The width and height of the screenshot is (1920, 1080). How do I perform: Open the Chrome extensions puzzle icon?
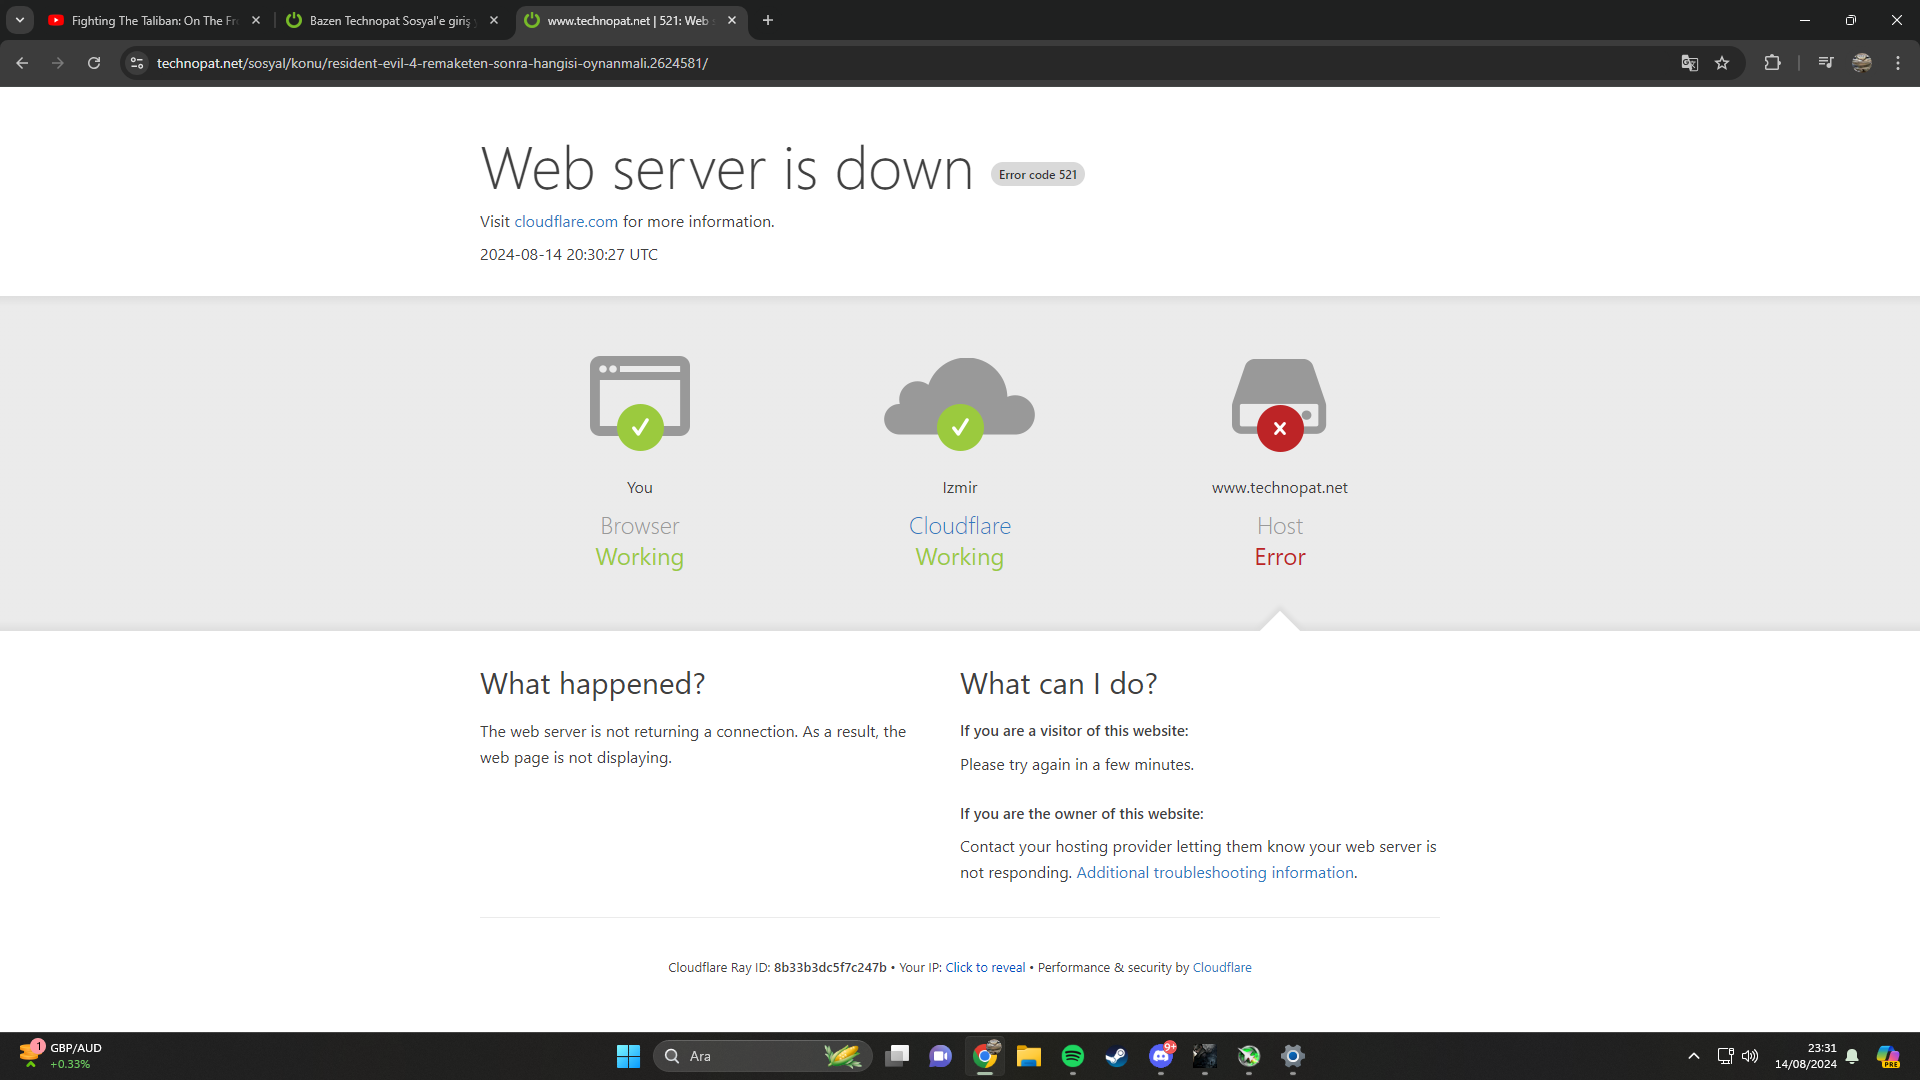click(x=1772, y=63)
